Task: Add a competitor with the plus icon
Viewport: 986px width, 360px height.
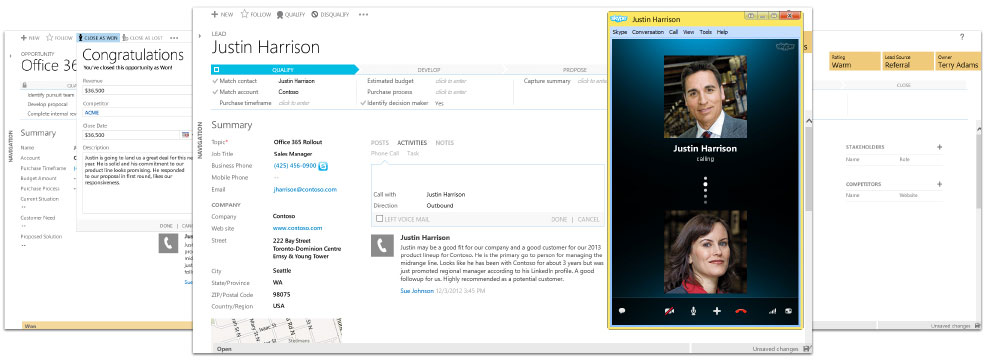Action: click(939, 184)
